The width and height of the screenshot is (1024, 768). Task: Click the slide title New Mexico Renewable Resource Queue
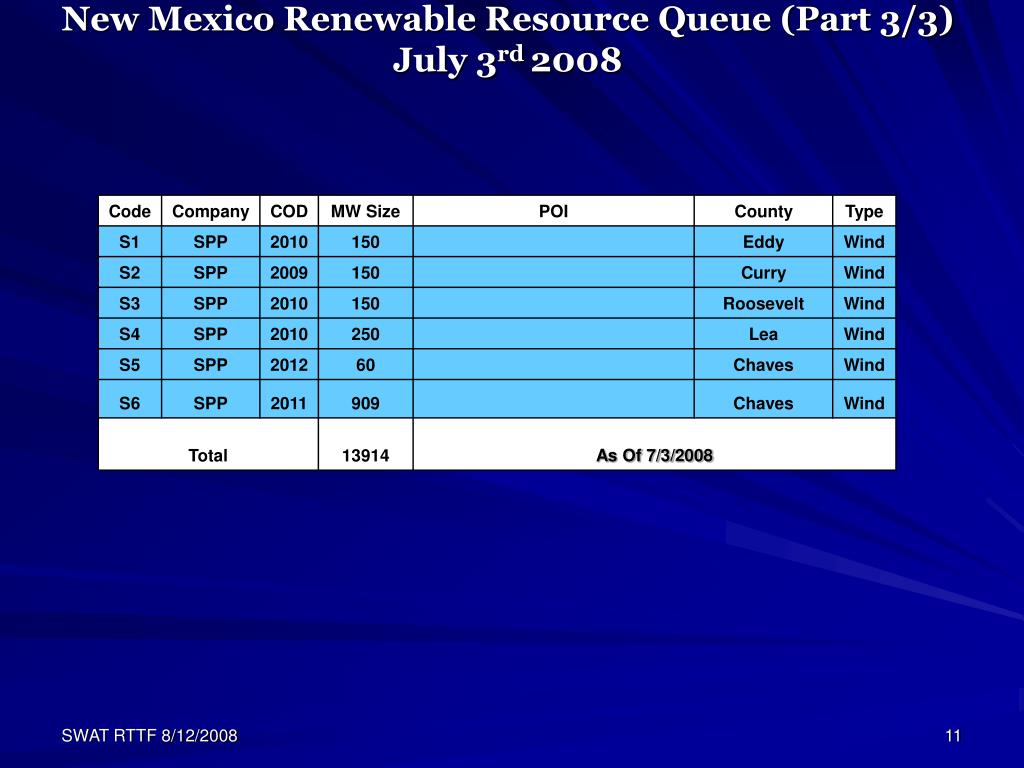point(507,20)
